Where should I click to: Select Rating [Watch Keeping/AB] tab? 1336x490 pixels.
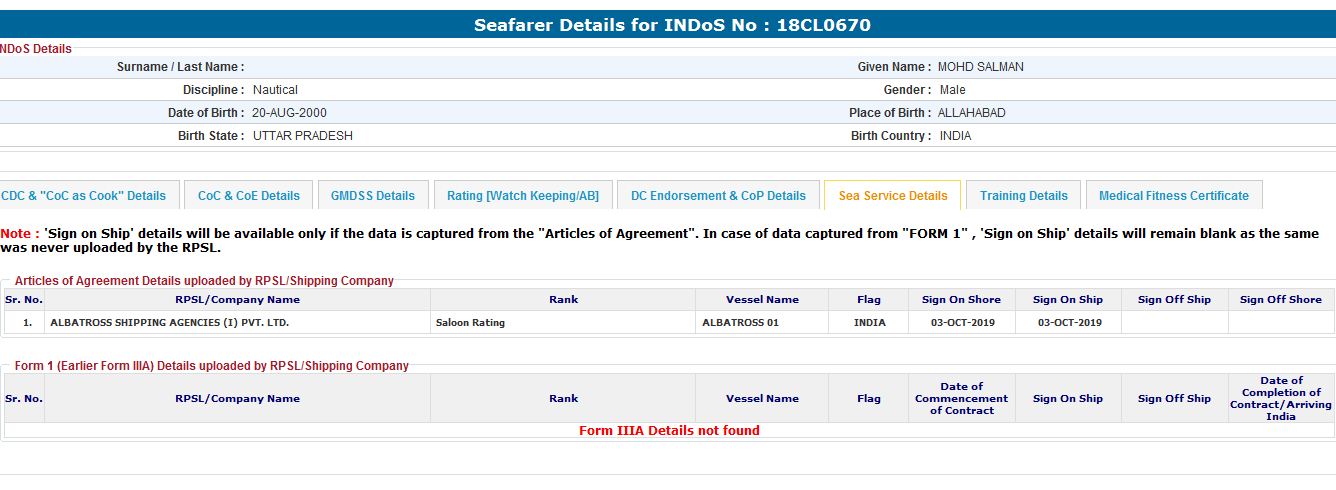523,196
